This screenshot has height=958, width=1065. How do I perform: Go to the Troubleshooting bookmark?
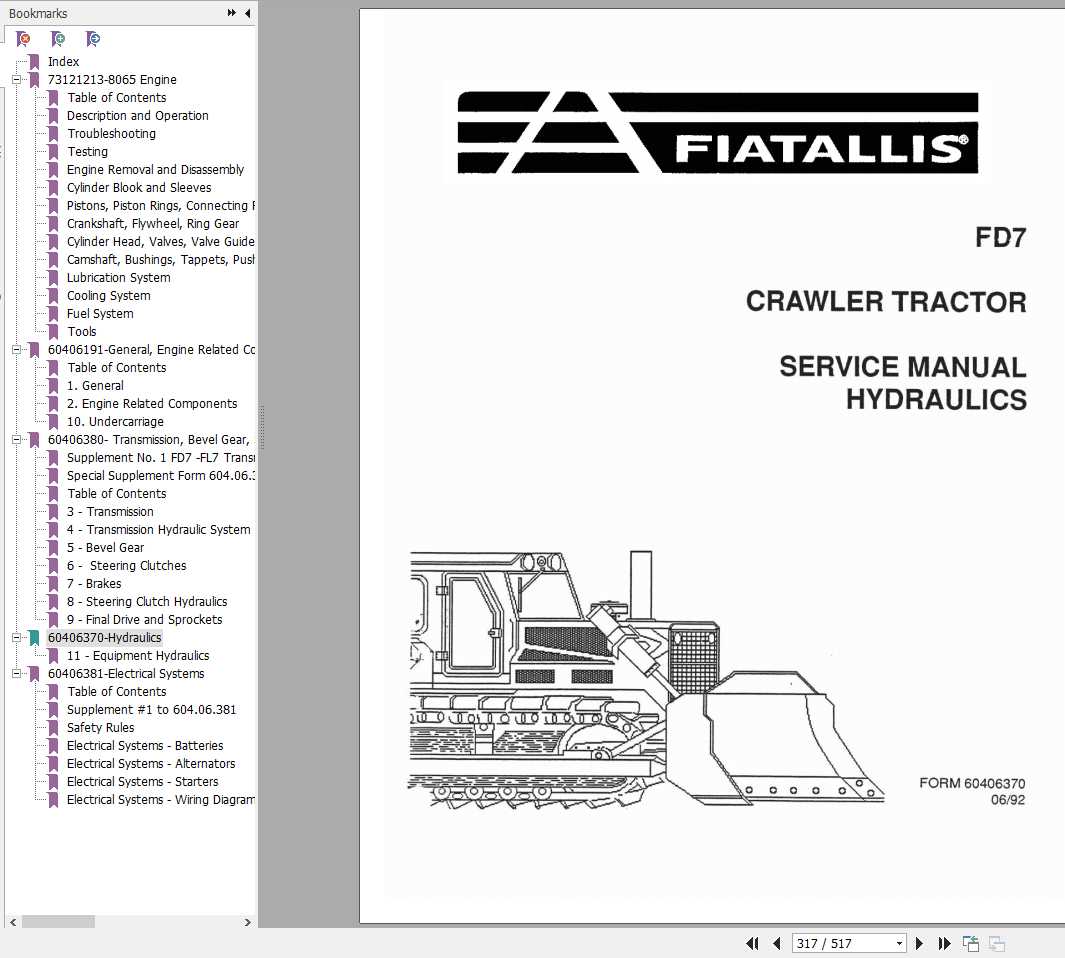click(111, 133)
